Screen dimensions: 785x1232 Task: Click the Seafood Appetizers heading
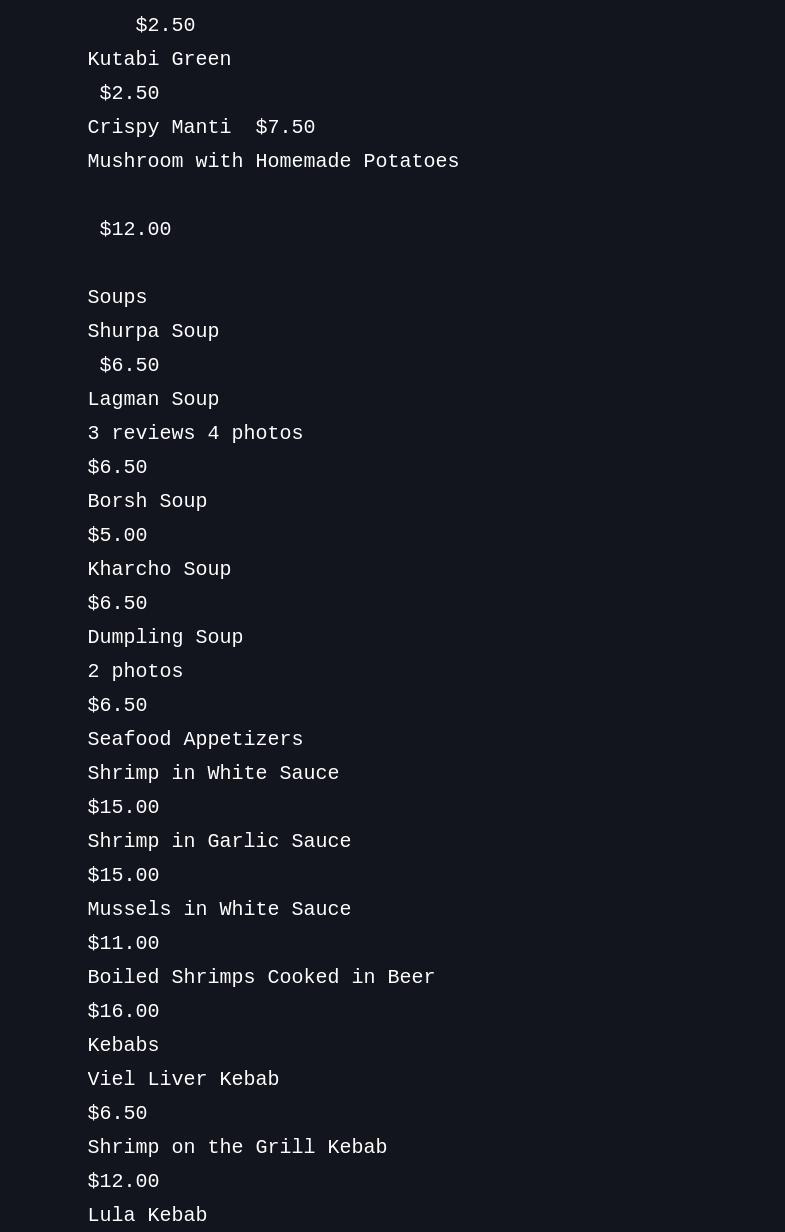[195, 740]
